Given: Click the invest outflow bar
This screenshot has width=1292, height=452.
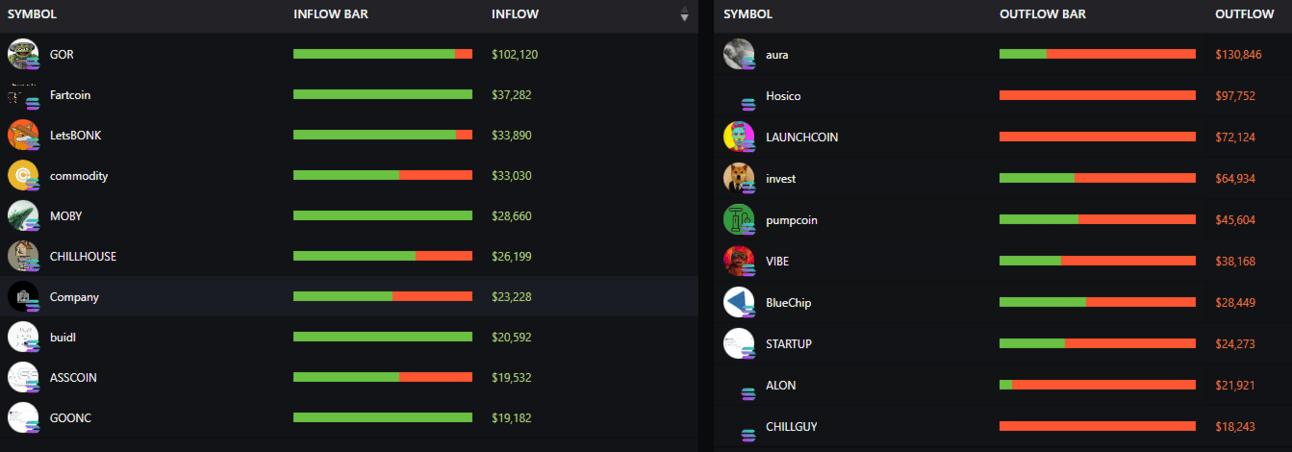Looking at the screenshot, I should (1097, 178).
